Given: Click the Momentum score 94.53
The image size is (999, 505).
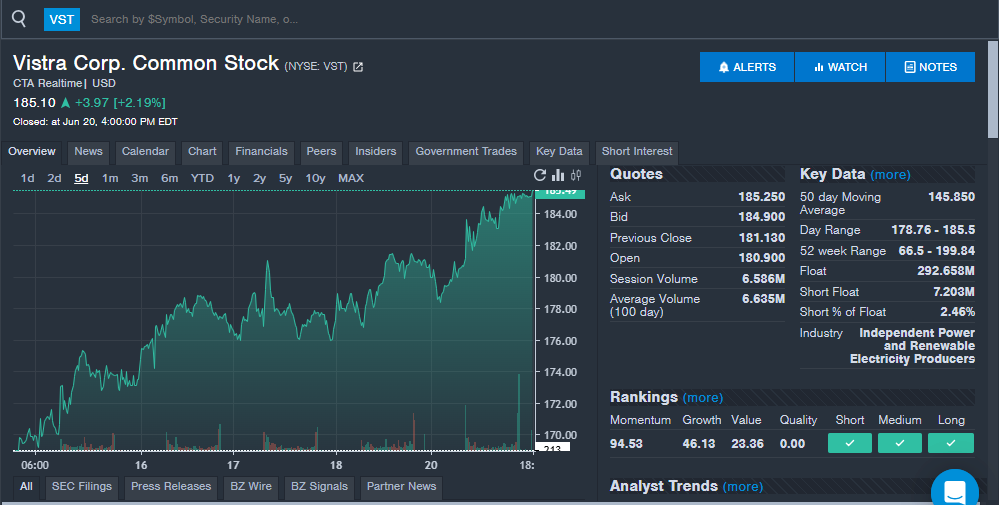Looking at the screenshot, I should (626, 444).
